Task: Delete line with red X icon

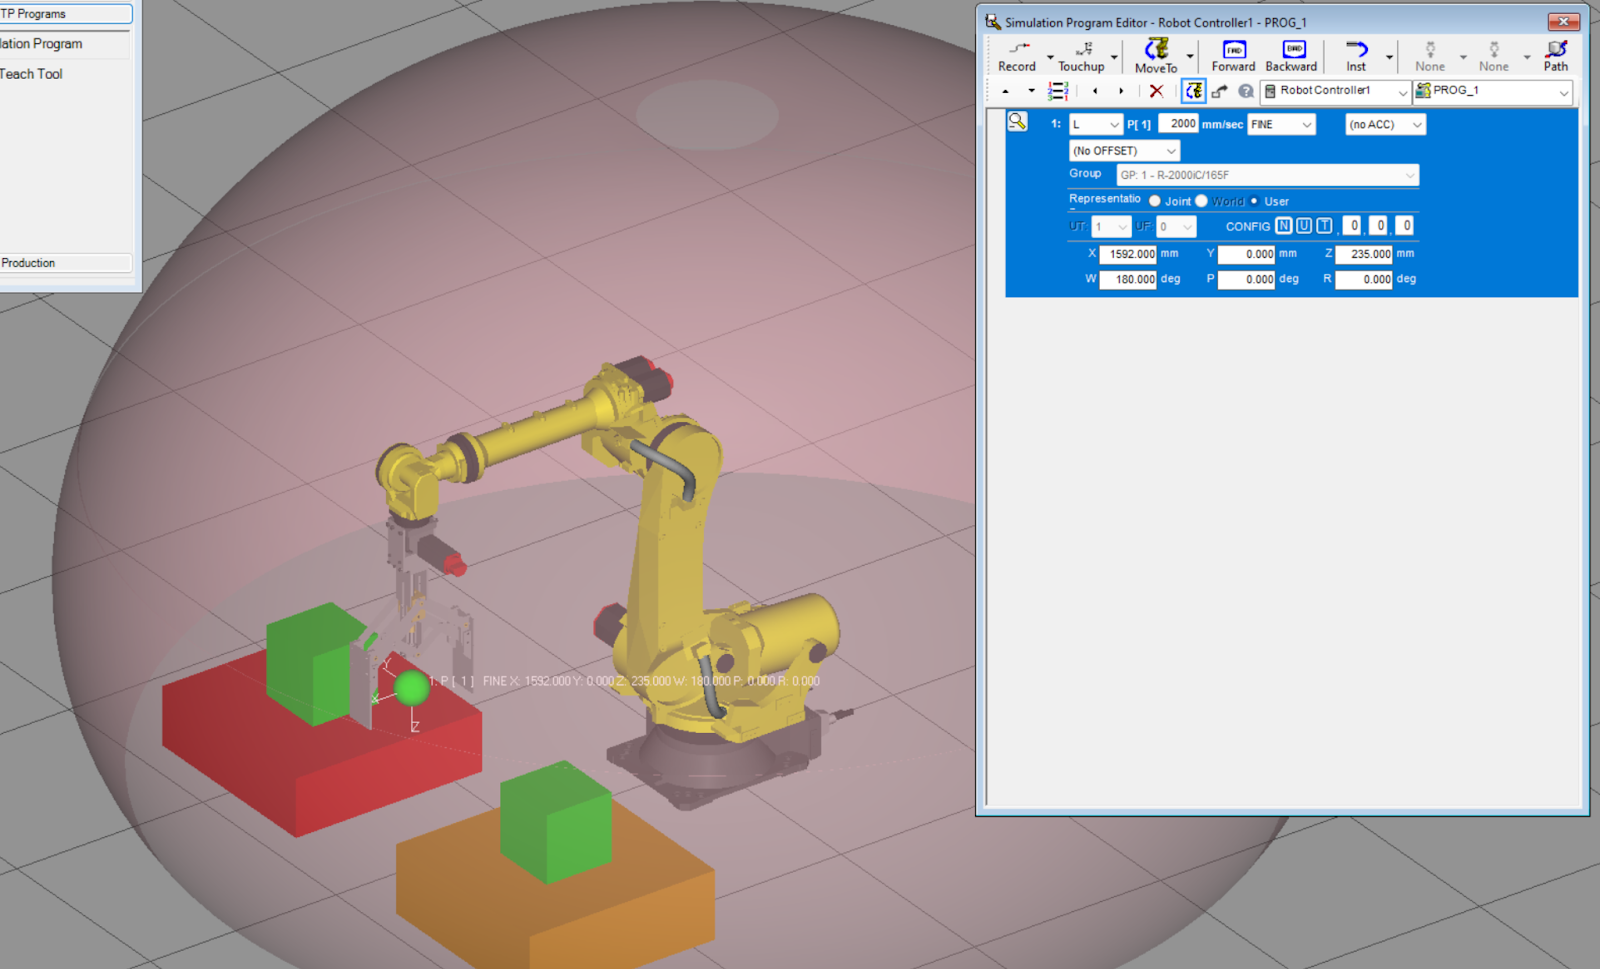Action: click(1156, 91)
